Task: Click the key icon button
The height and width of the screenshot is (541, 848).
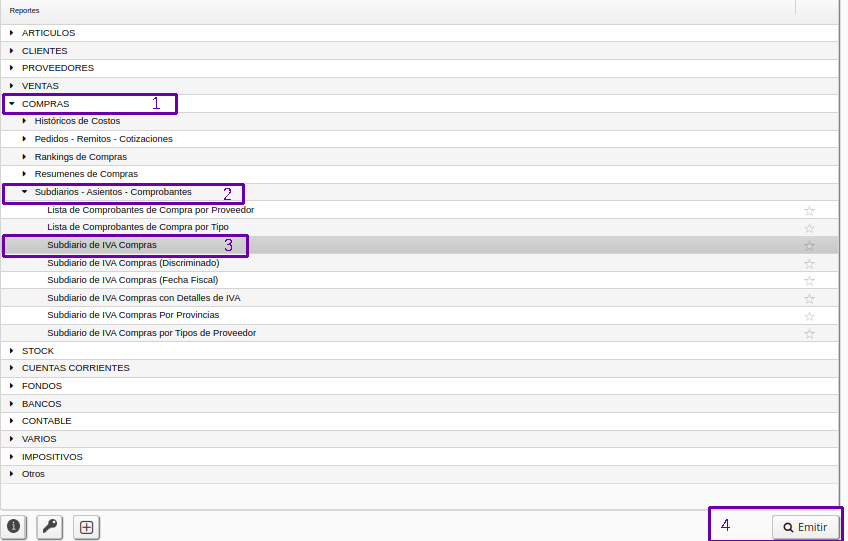Action: (x=50, y=526)
